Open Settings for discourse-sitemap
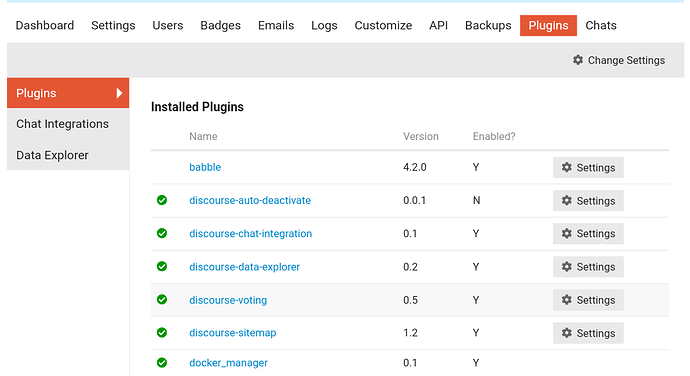The image size is (690, 376). click(x=588, y=333)
